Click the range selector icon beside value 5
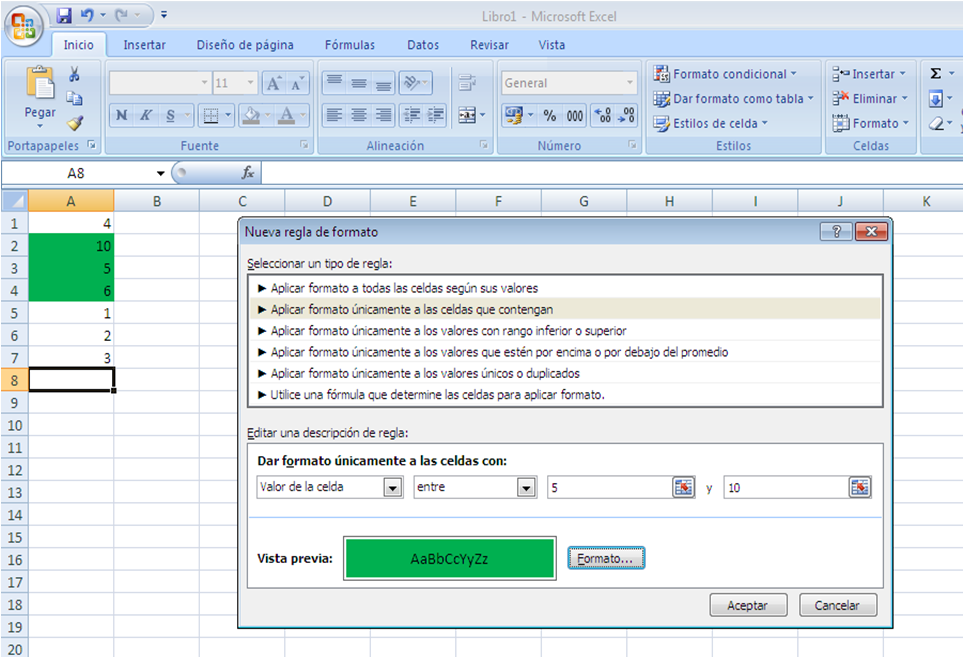The image size is (964, 658). point(683,487)
